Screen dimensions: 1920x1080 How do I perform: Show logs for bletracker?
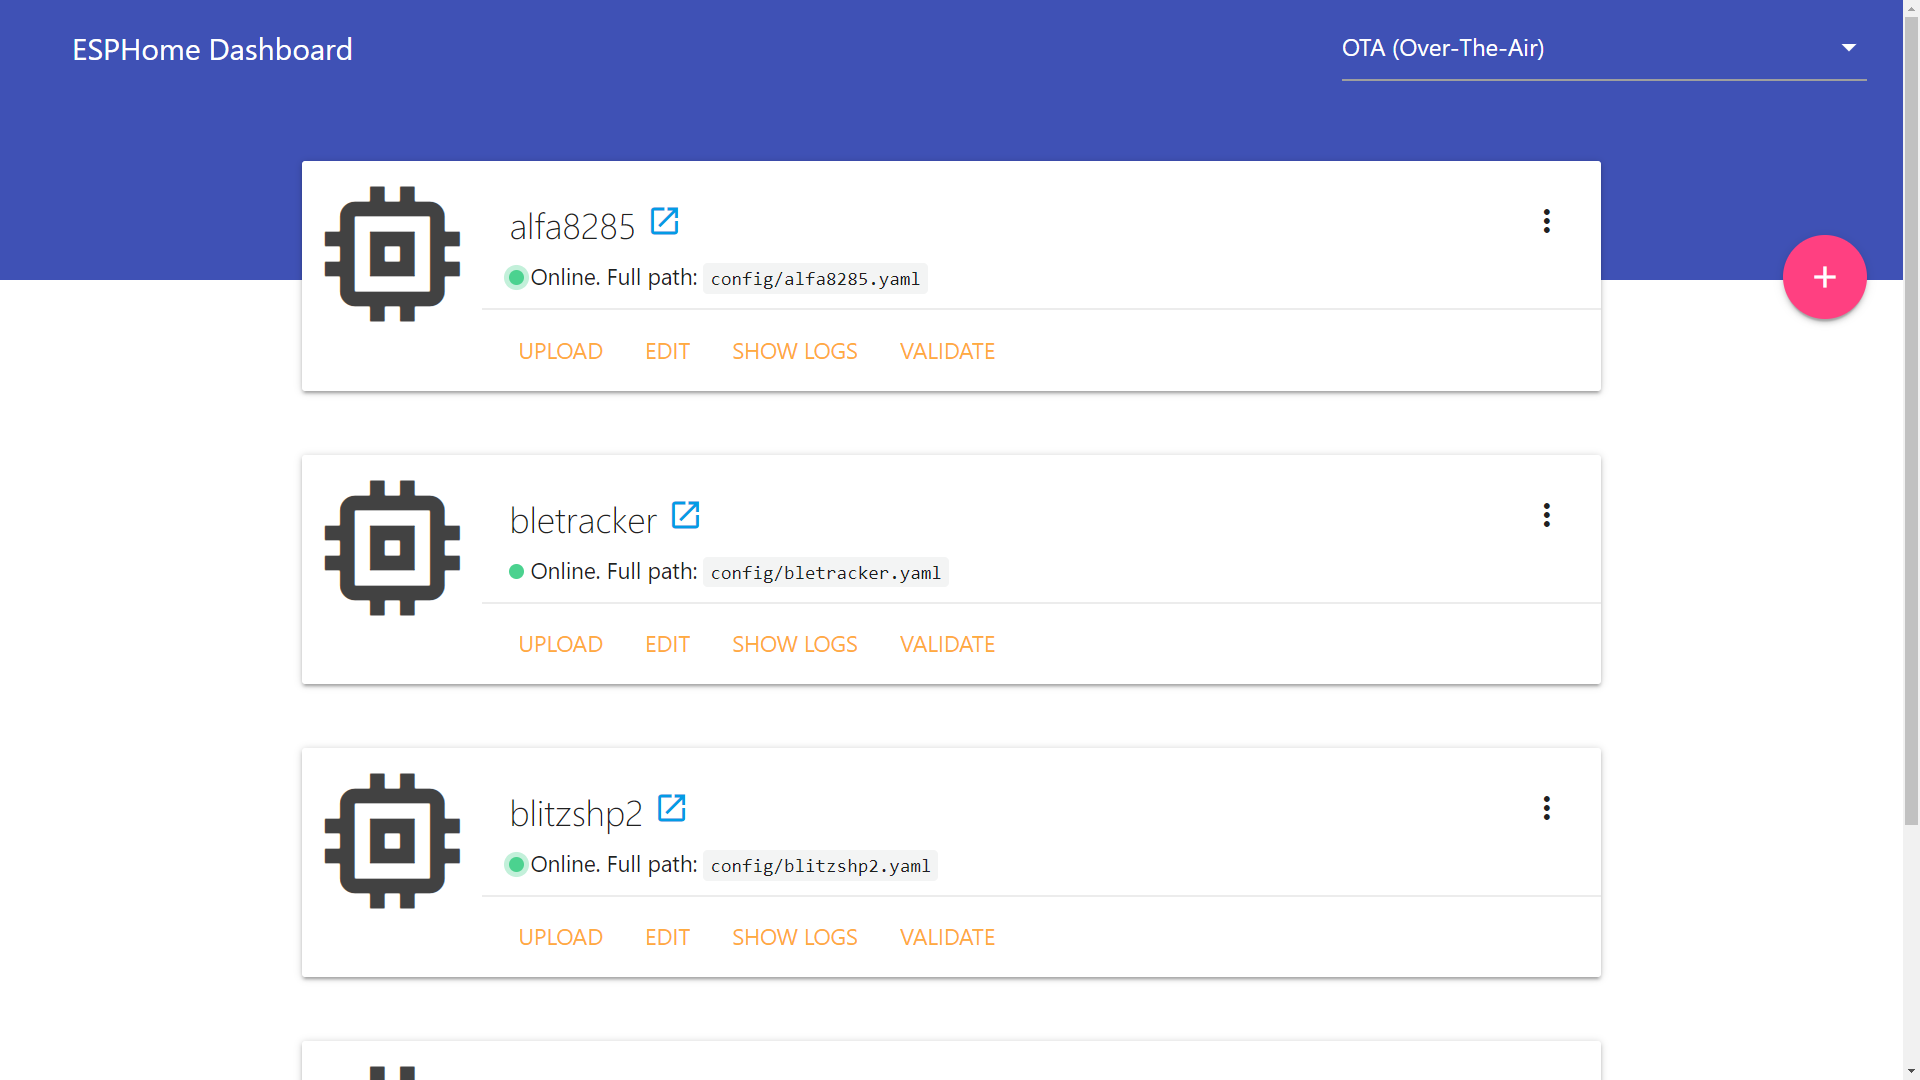795,644
